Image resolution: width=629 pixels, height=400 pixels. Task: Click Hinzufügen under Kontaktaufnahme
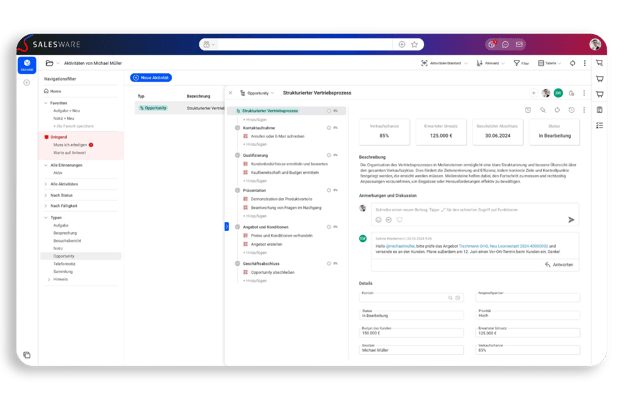(255, 144)
